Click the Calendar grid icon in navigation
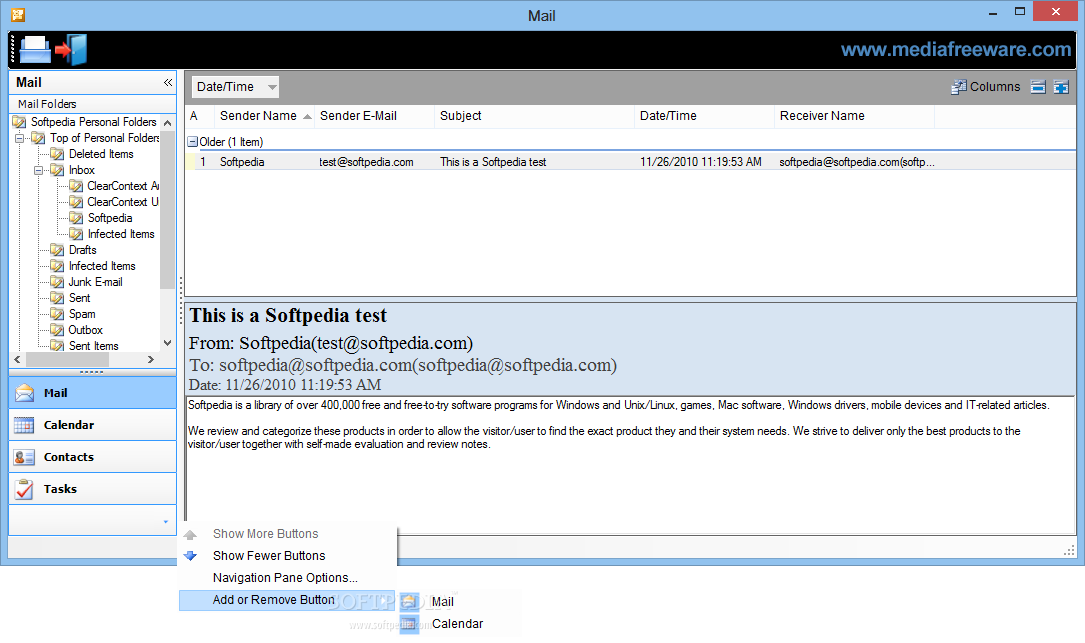 pos(24,425)
